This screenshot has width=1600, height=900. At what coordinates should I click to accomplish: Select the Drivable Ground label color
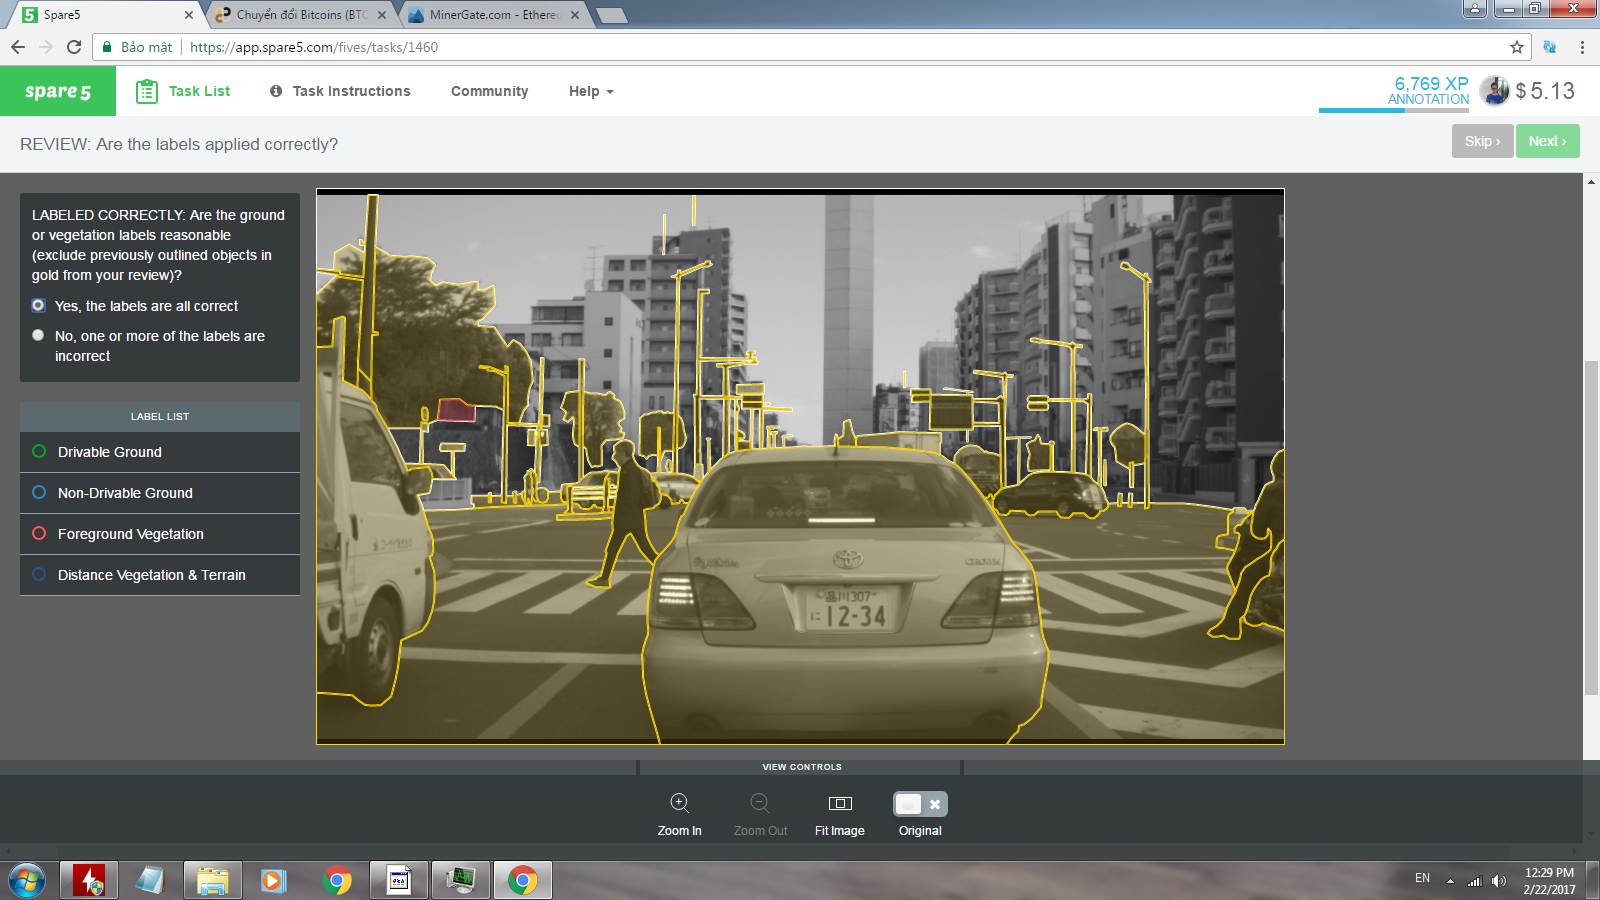pyautogui.click(x=39, y=452)
